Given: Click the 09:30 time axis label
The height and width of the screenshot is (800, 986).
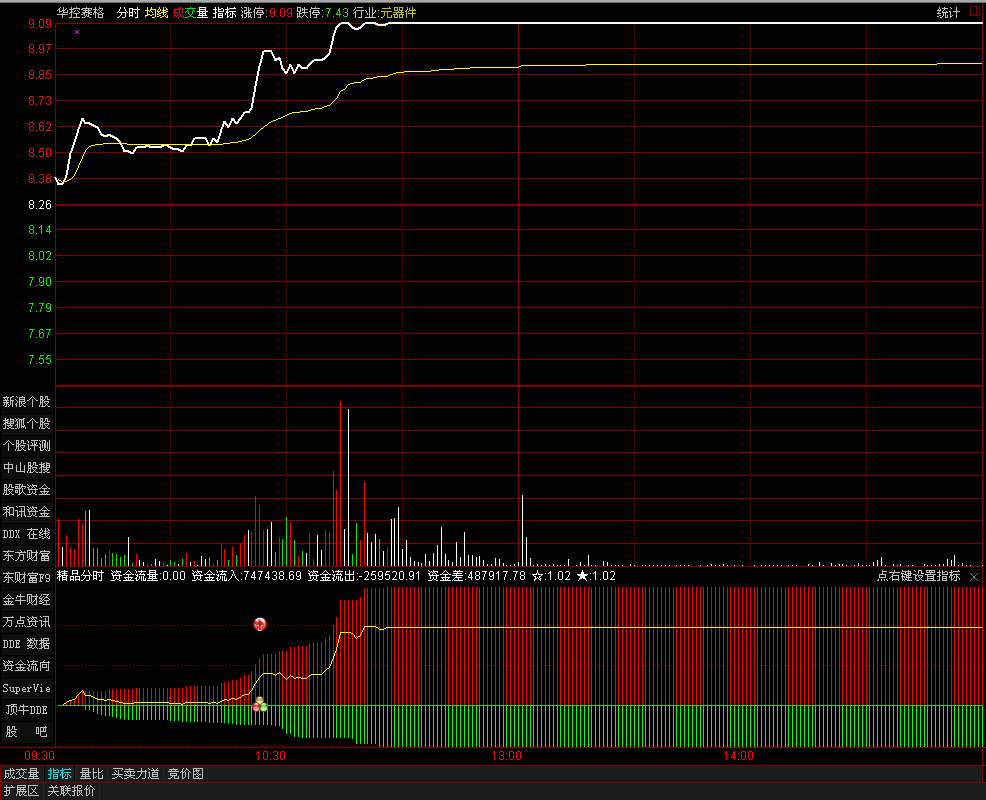Looking at the screenshot, I should [39, 756].
